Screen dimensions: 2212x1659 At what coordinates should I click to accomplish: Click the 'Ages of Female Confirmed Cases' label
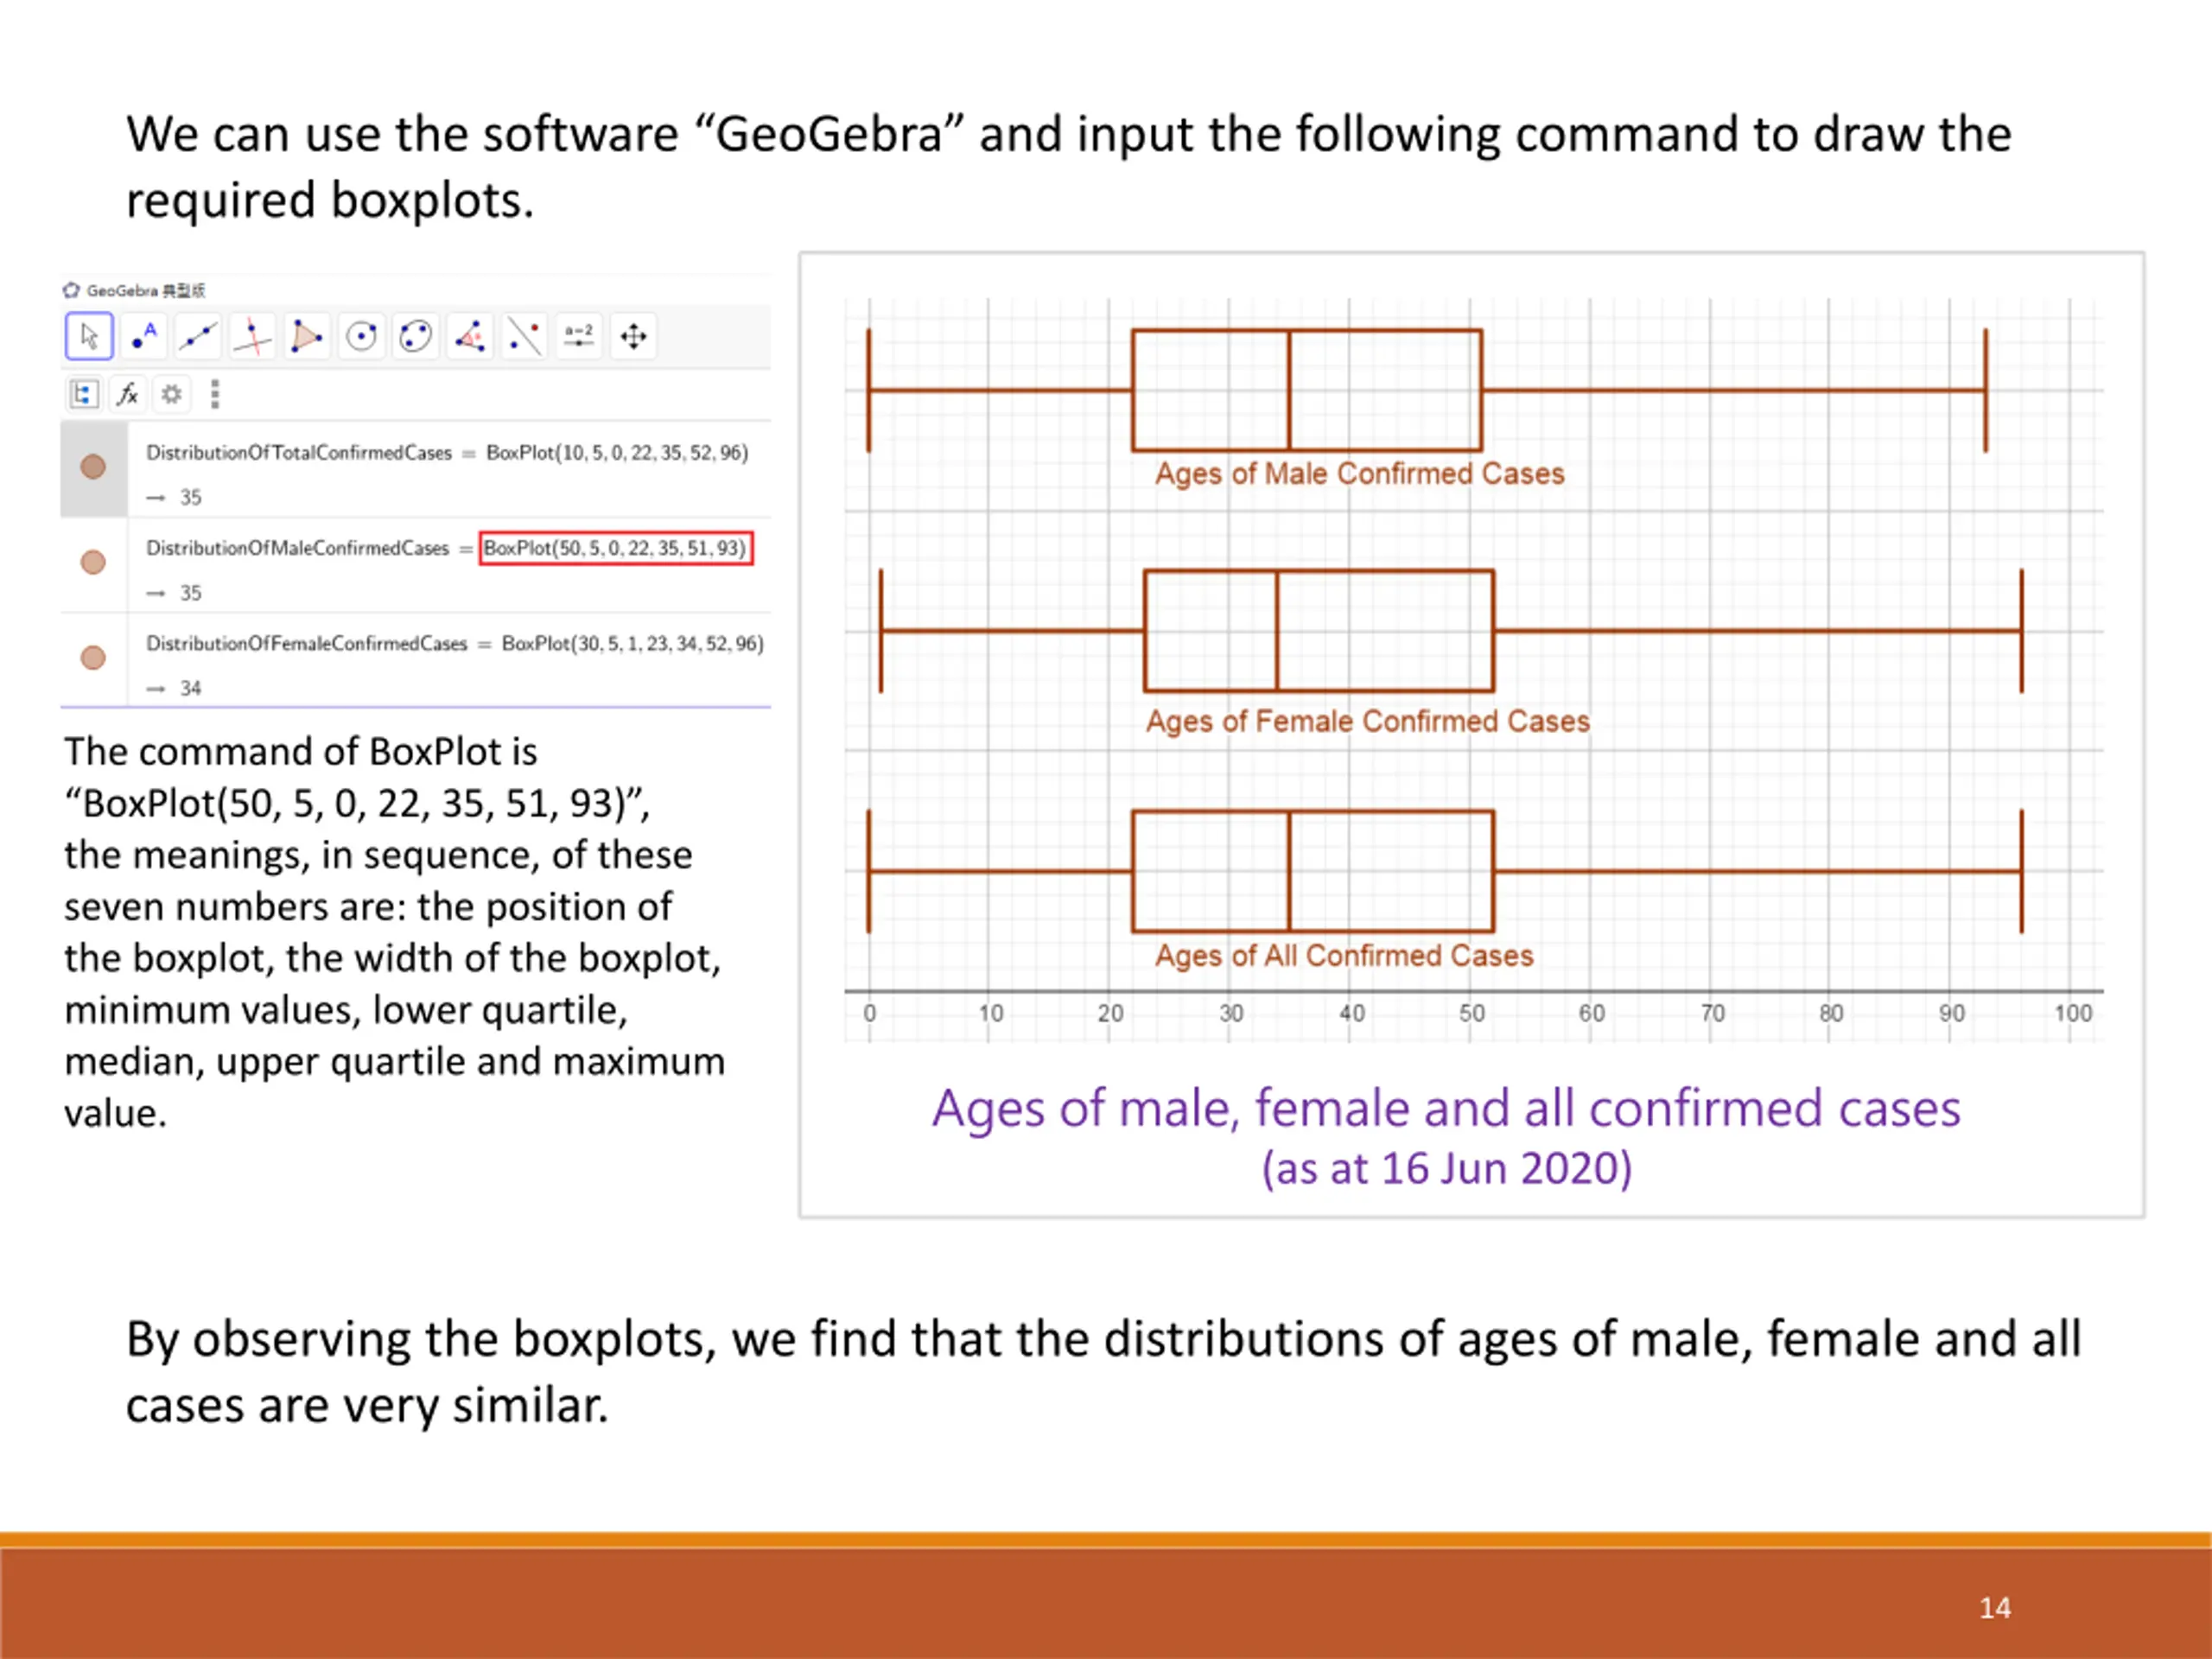point(1367,721)
